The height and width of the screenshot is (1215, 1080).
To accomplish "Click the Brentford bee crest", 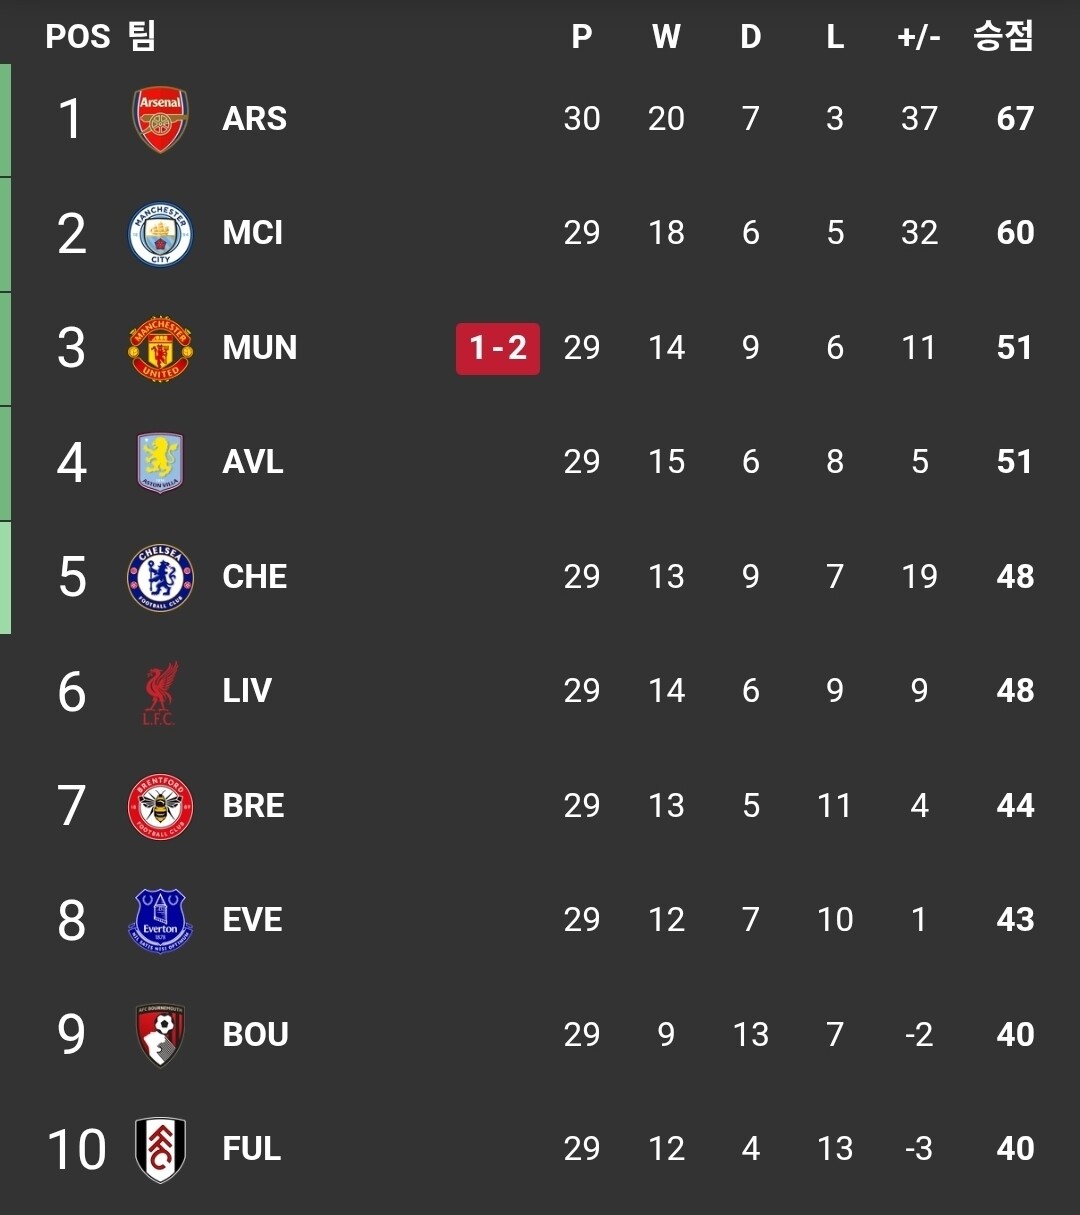I will click(160, 806).
